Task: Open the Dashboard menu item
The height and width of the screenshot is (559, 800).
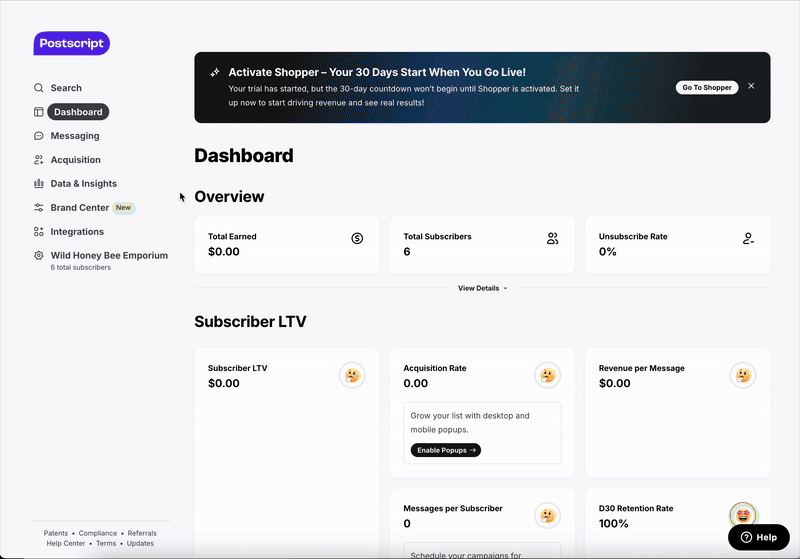Action: tap(77, 112)
